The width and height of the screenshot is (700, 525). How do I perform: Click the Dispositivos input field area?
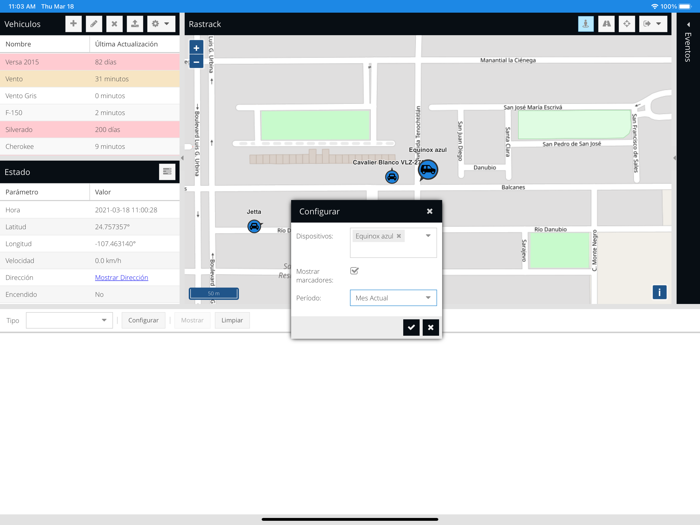[393, 243]
